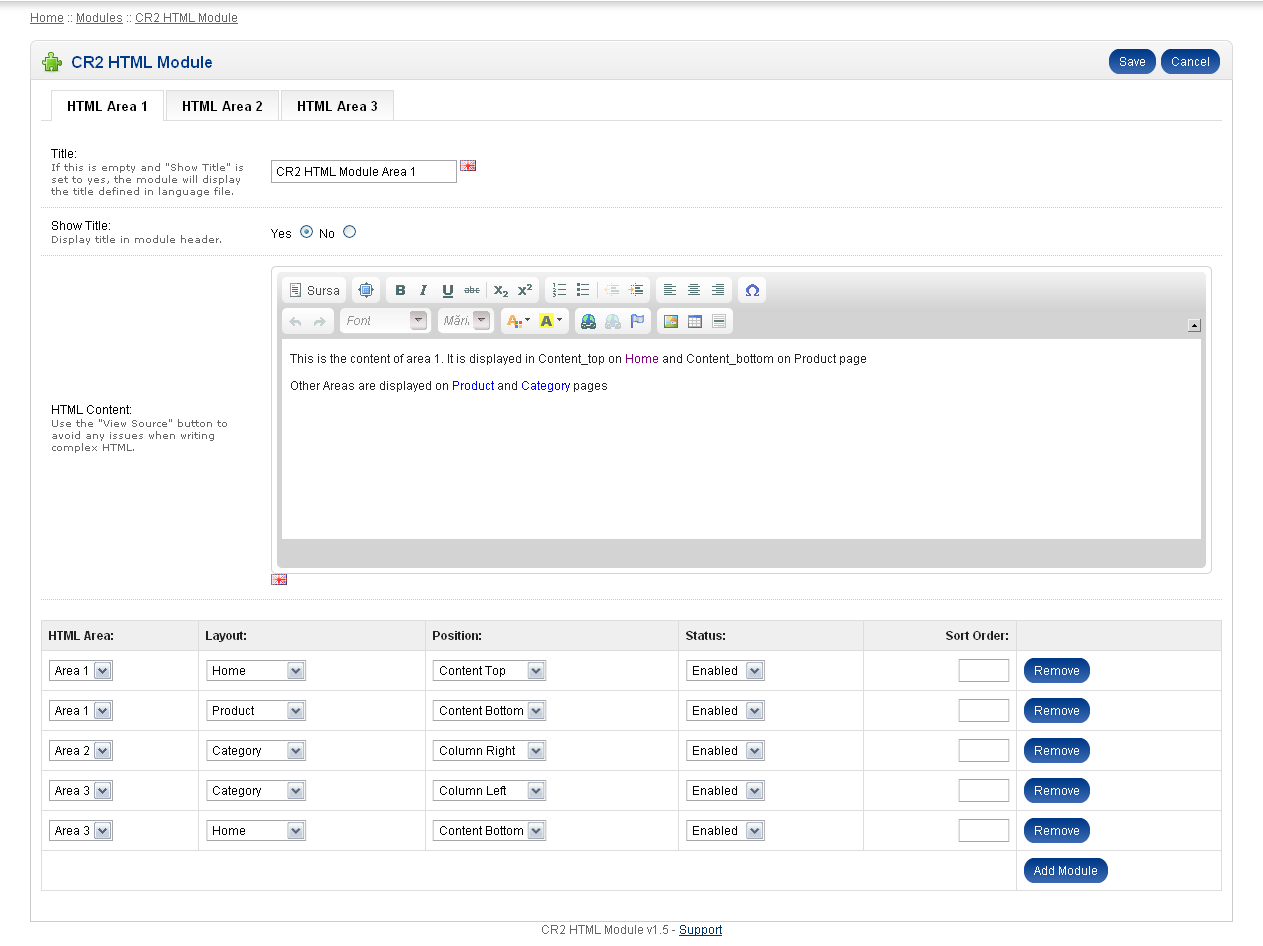Viewport: 1263px width, 946px height.
Task: Remove the Category Column Right row
Action: [x=1056, y=751]
